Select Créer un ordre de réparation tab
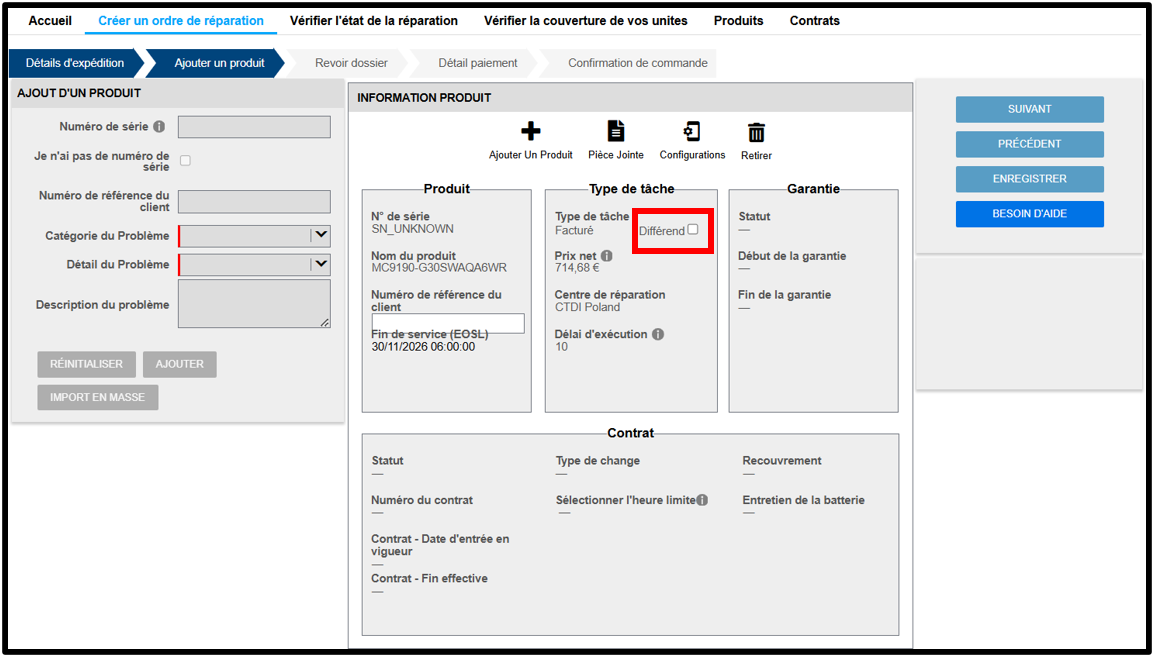The width and height of the screenshot is (1156, 657). [181, 21]
